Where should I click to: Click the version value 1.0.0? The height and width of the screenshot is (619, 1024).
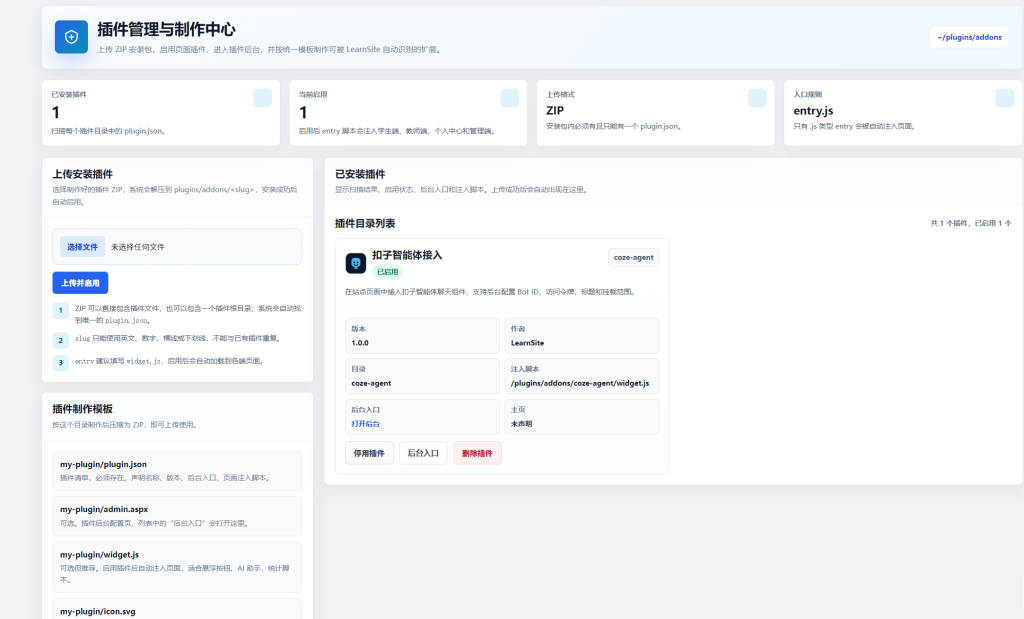(360, 343)
